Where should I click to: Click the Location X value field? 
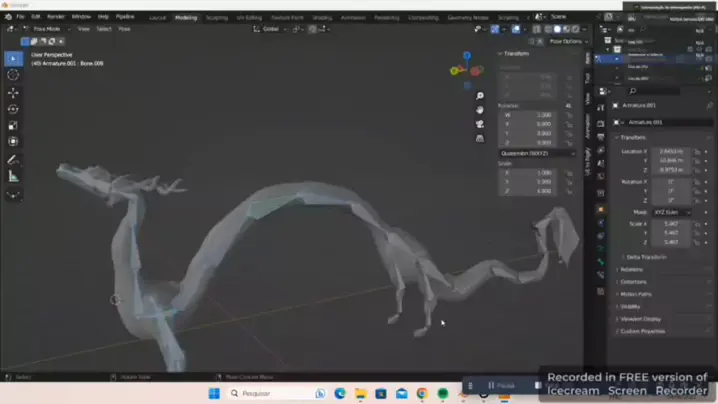pyautogui.click(x=671, y=151)
